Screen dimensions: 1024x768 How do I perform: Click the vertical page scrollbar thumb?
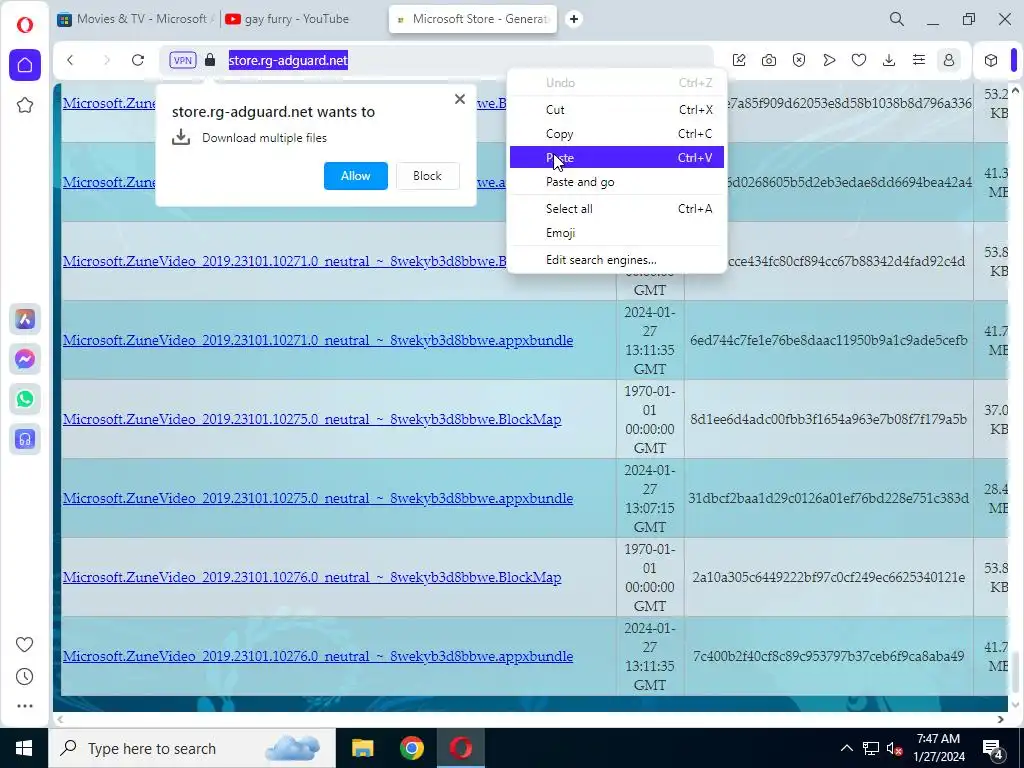(1015, 673)
